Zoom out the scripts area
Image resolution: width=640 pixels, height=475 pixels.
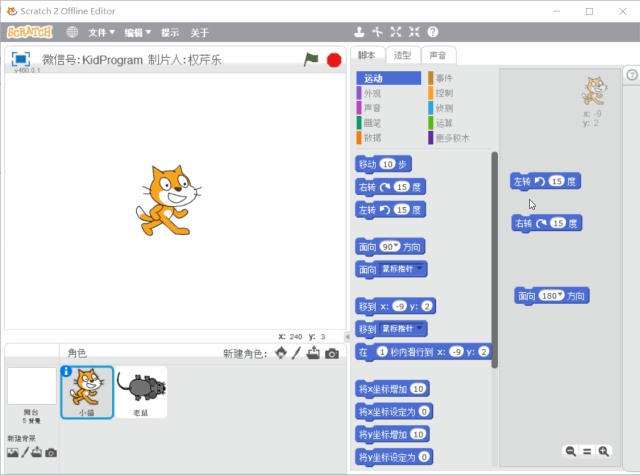571,451
